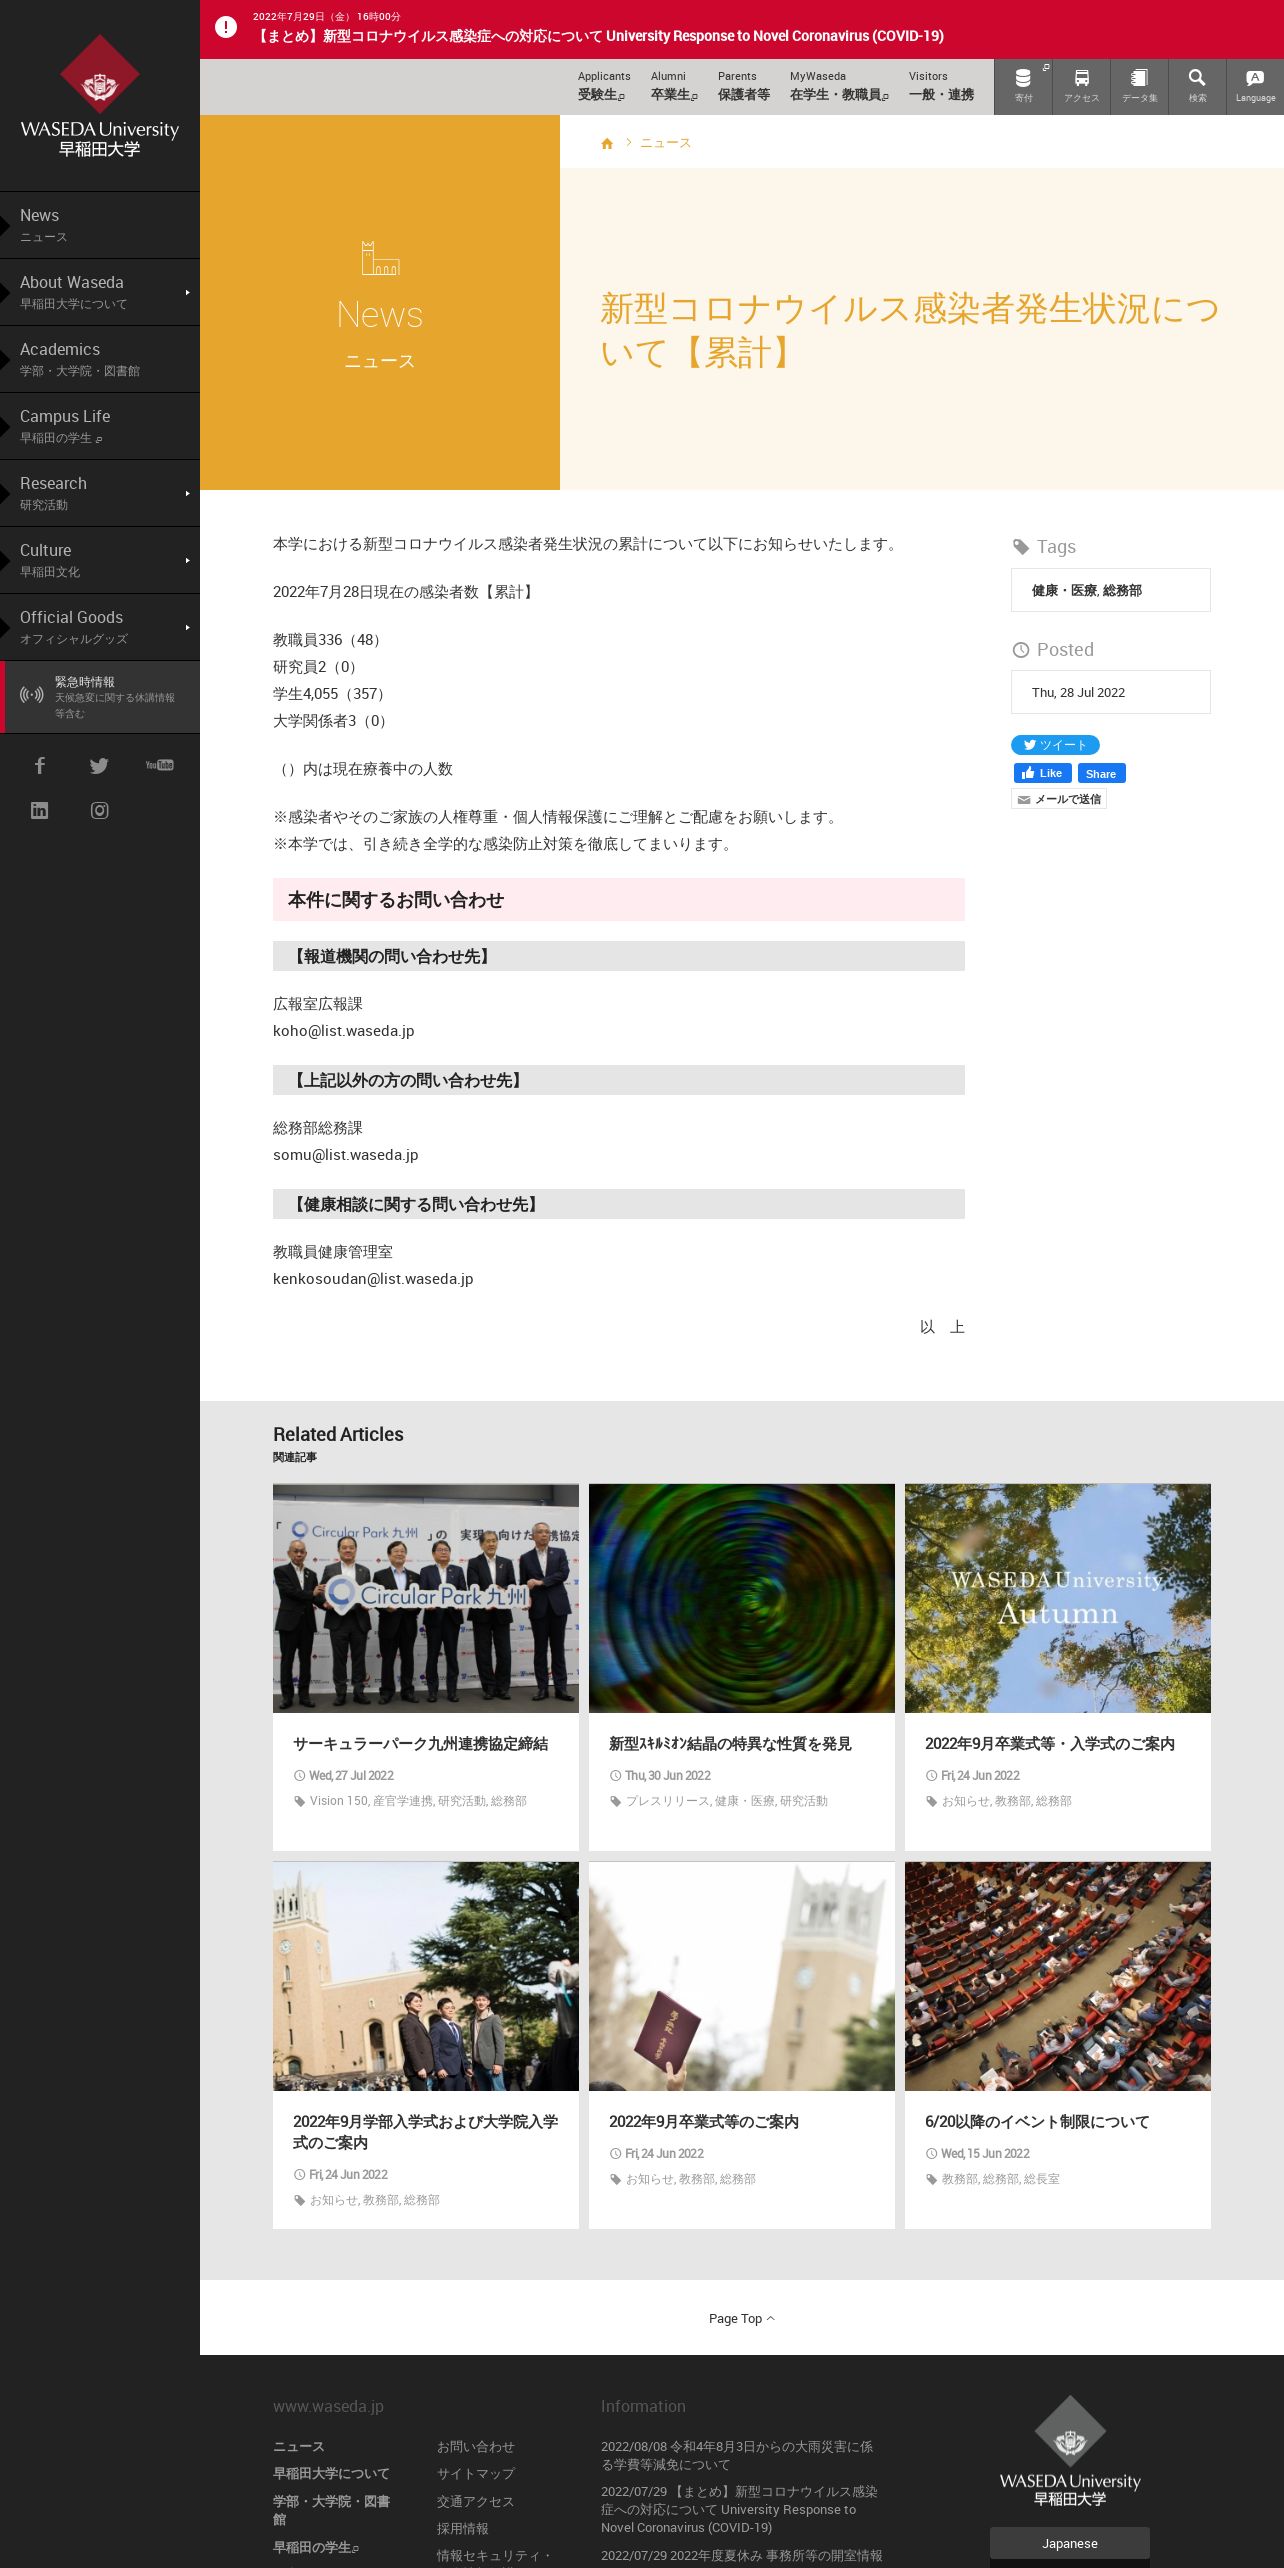1284x2568 pixels.
Task: Open 2022年9月学部入学式および大学院入学式のご案内 article
Action: pyautogui.click(x=426, y=2132)
